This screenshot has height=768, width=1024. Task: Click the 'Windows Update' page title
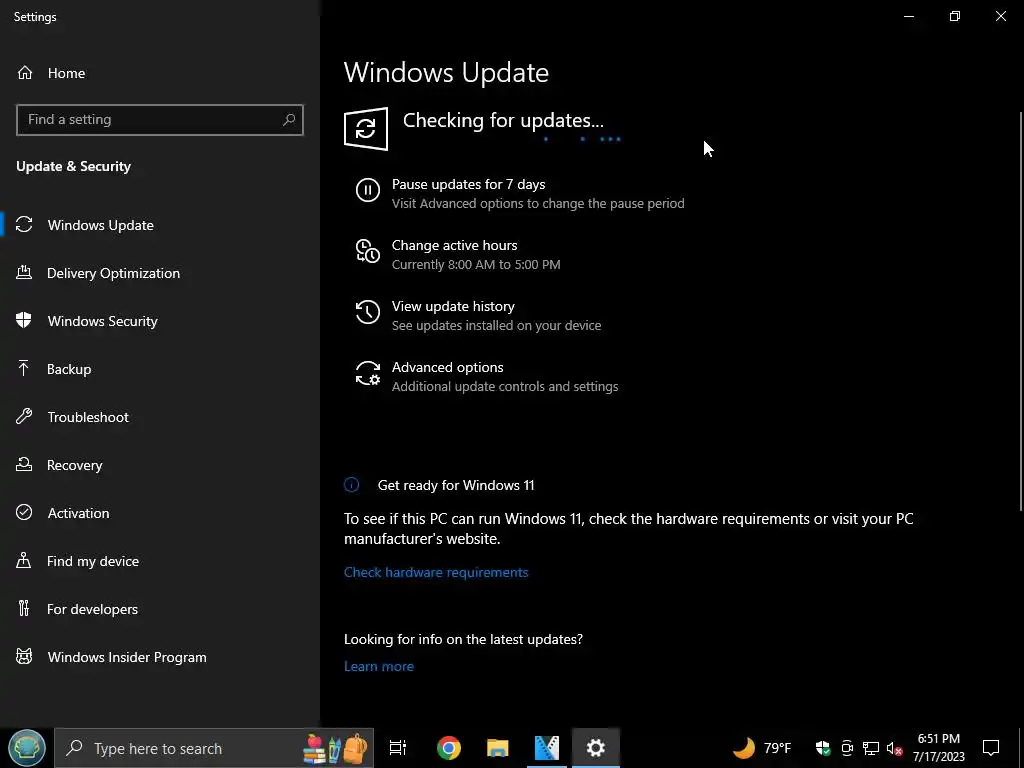pyautogui.click(x=446, y=72)
